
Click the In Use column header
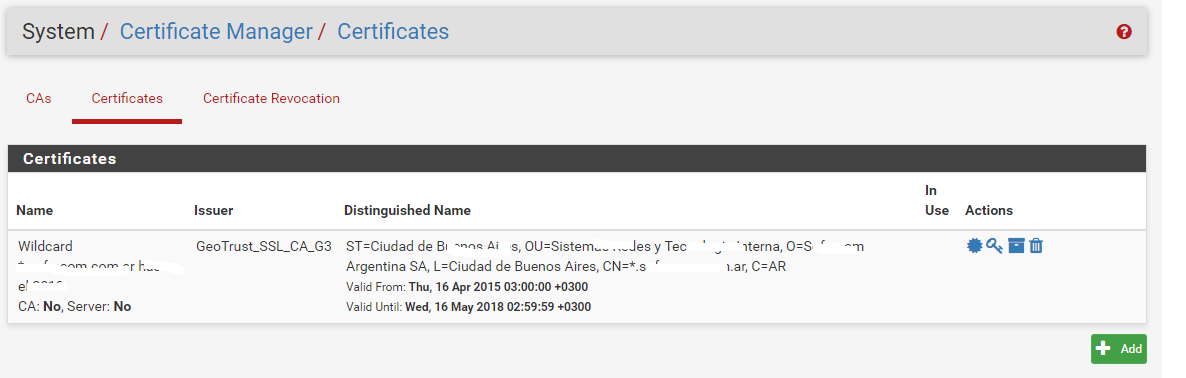point(937,200)
